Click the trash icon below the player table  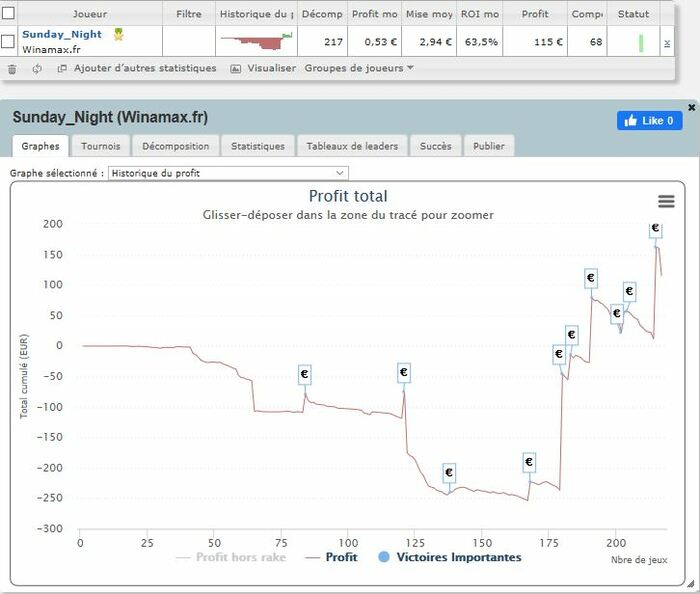[x=12, y=69]
